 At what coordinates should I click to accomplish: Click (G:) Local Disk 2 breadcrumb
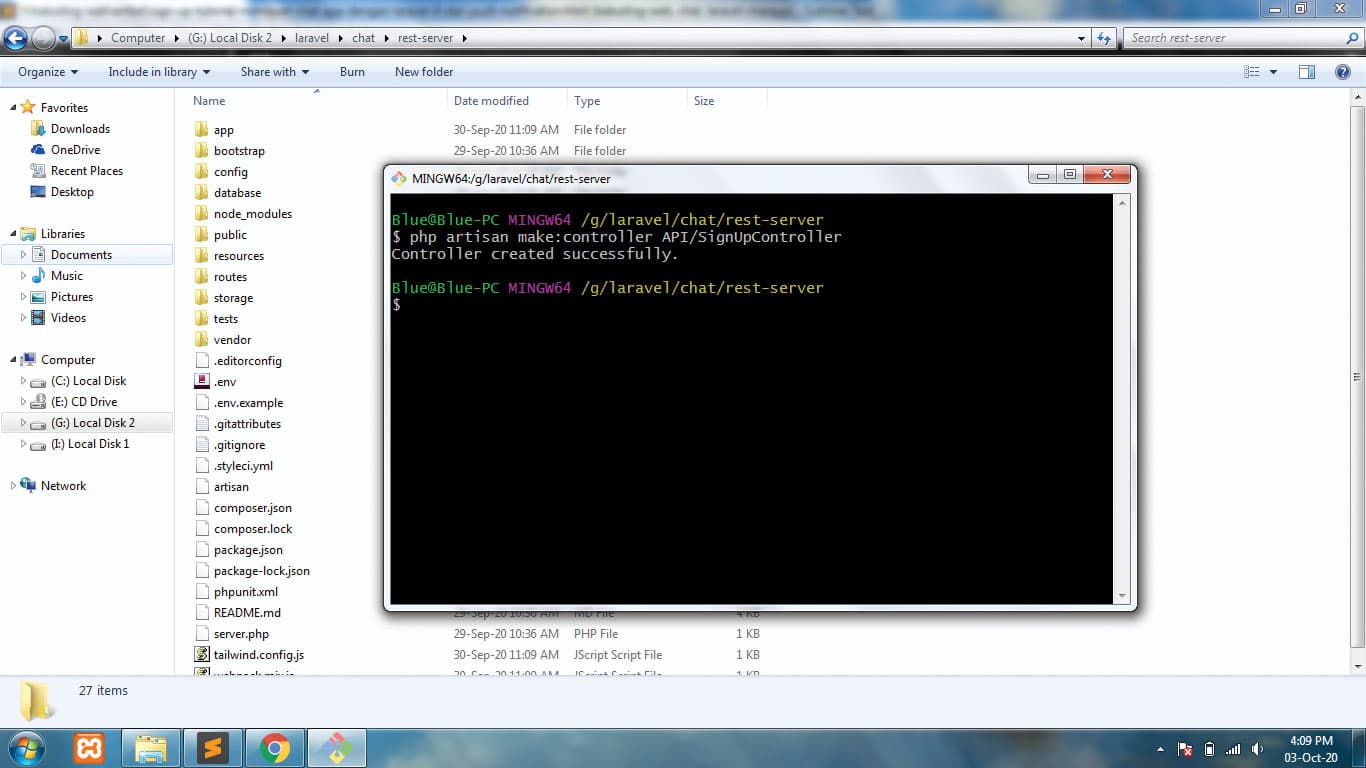[x=229, y=38]
